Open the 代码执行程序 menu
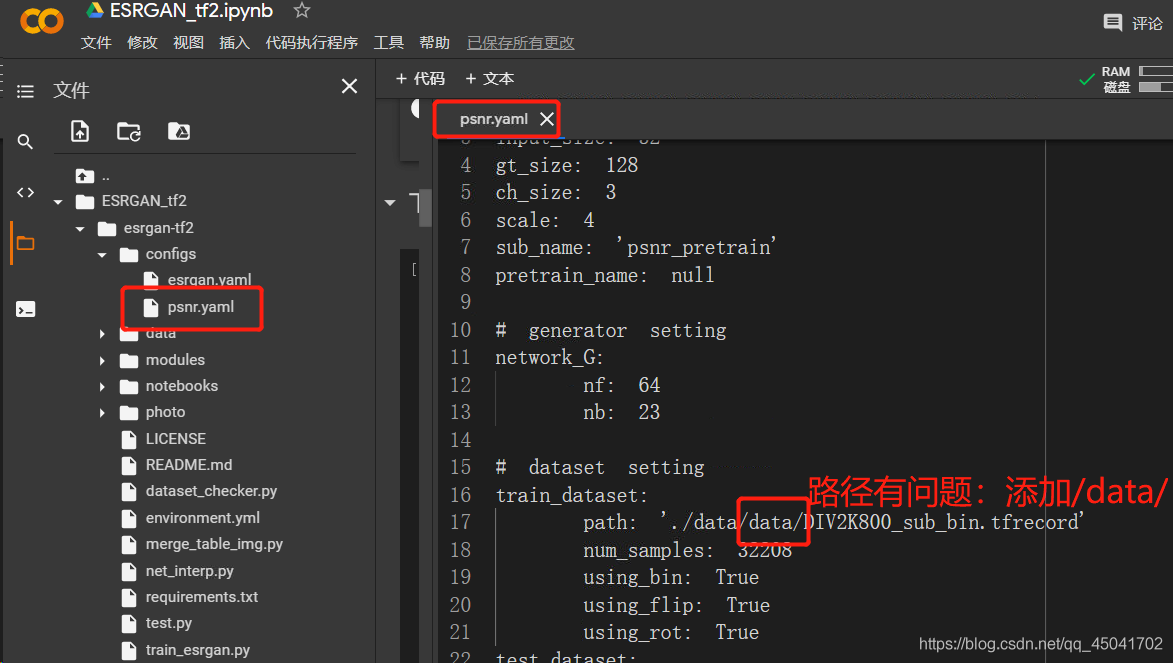Screen dimensions: 1173x663 click(311, 43)
